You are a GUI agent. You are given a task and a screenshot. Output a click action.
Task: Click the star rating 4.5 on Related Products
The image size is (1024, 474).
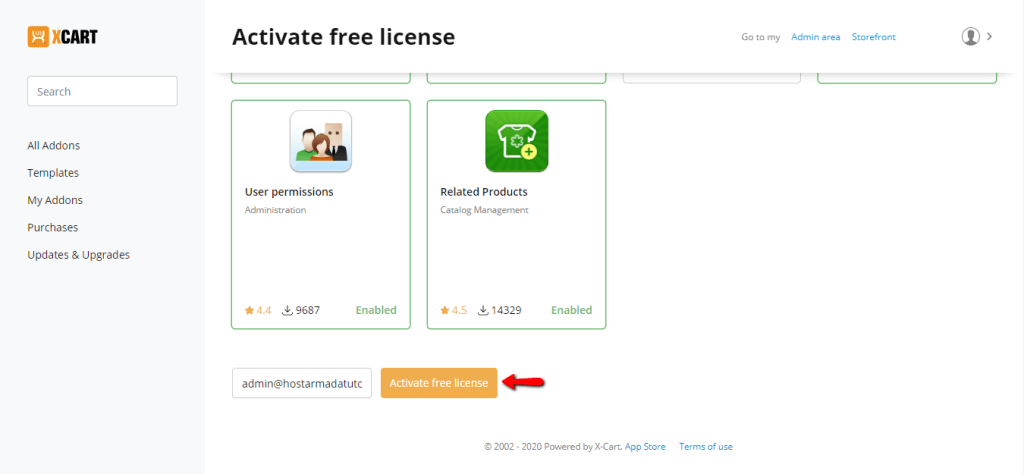tap(454, 310)
